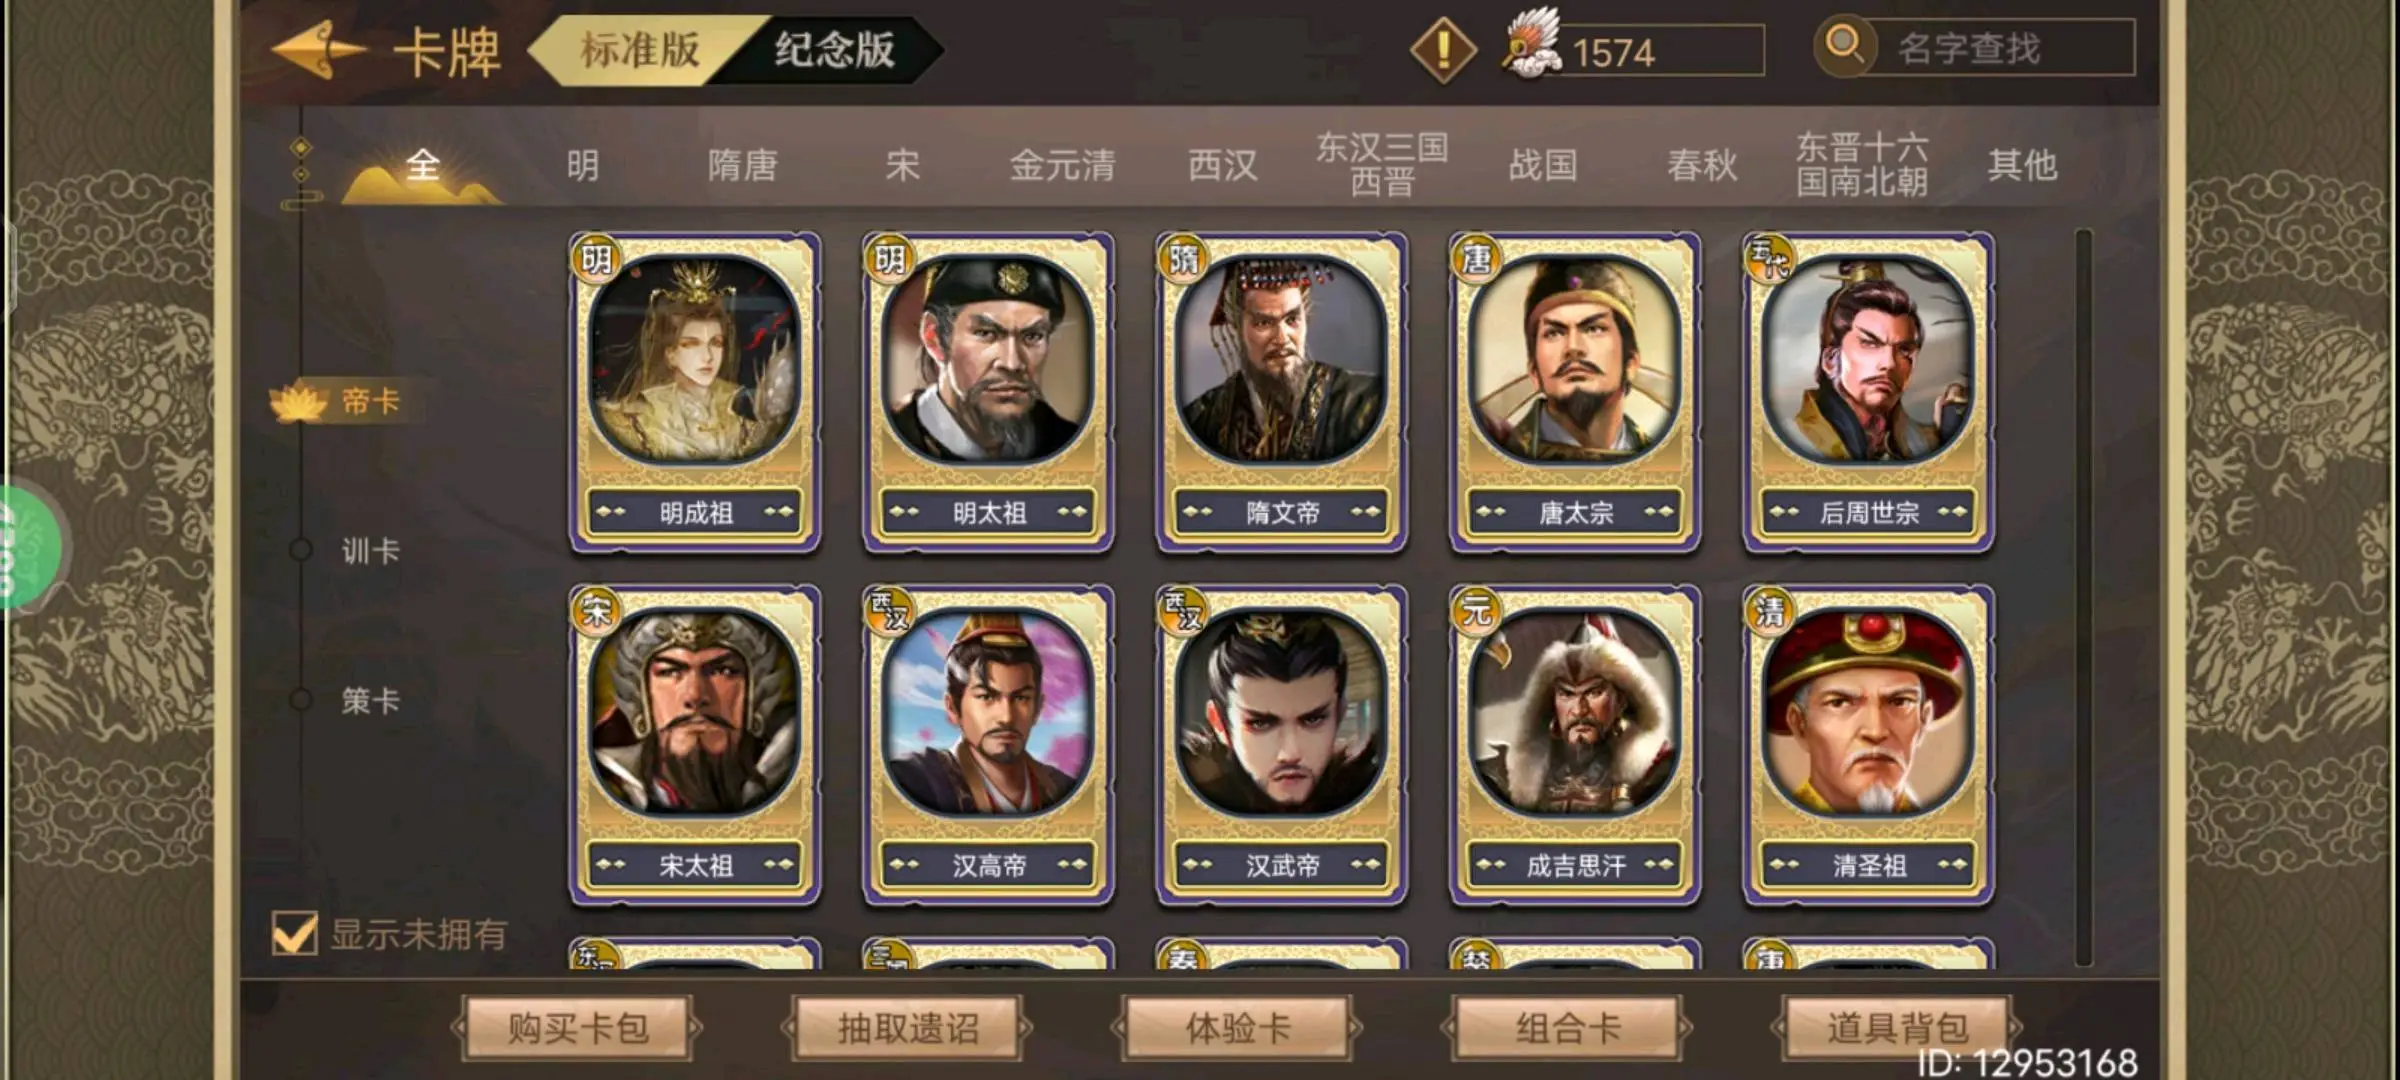2400x1080 pixels.
Task: Switch to 标准版 edition toggle
Action: 640,49
